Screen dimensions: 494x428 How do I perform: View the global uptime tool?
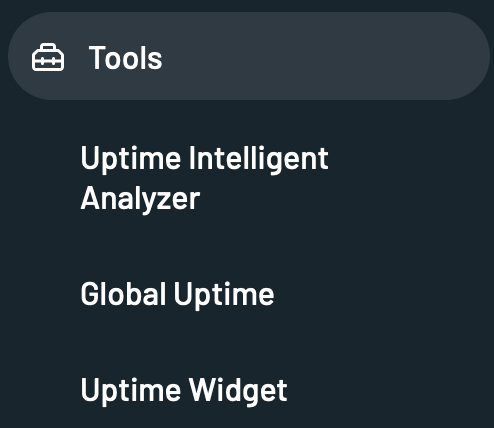point(177,294)
